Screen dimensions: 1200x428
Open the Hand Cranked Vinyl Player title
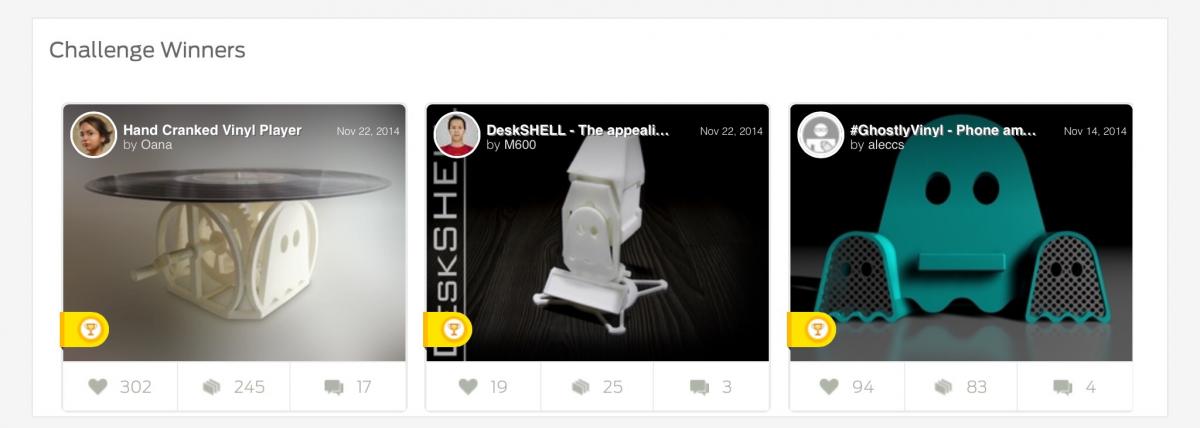pos(212,130)
